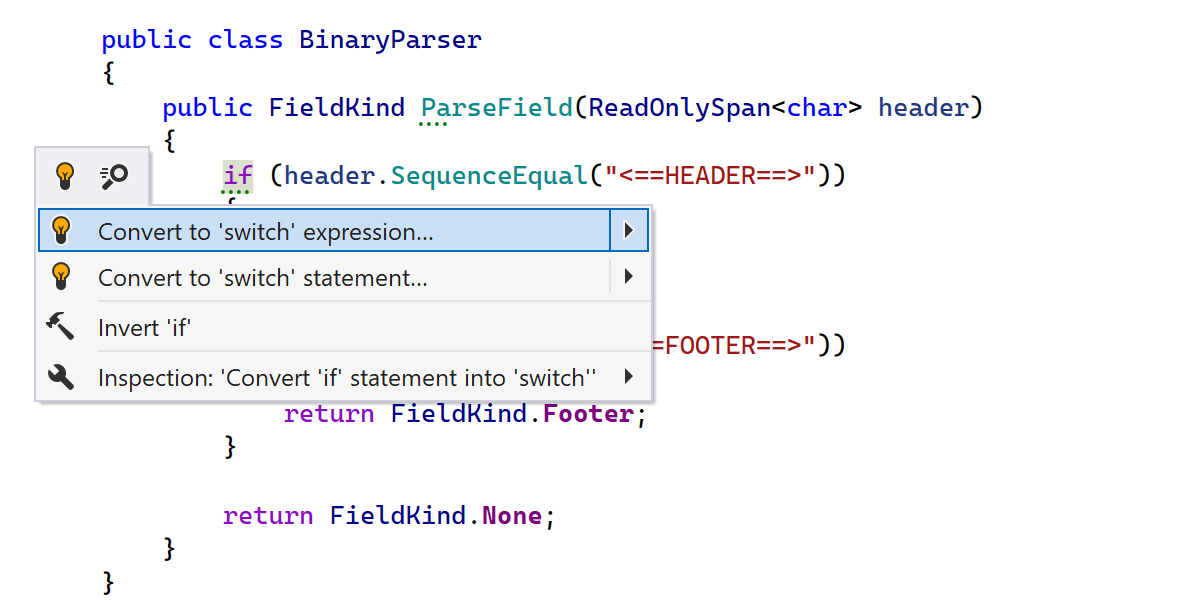Click the 'class' keyword
The width and height of the screenshot is (1200, 600).
click(245, 40)
